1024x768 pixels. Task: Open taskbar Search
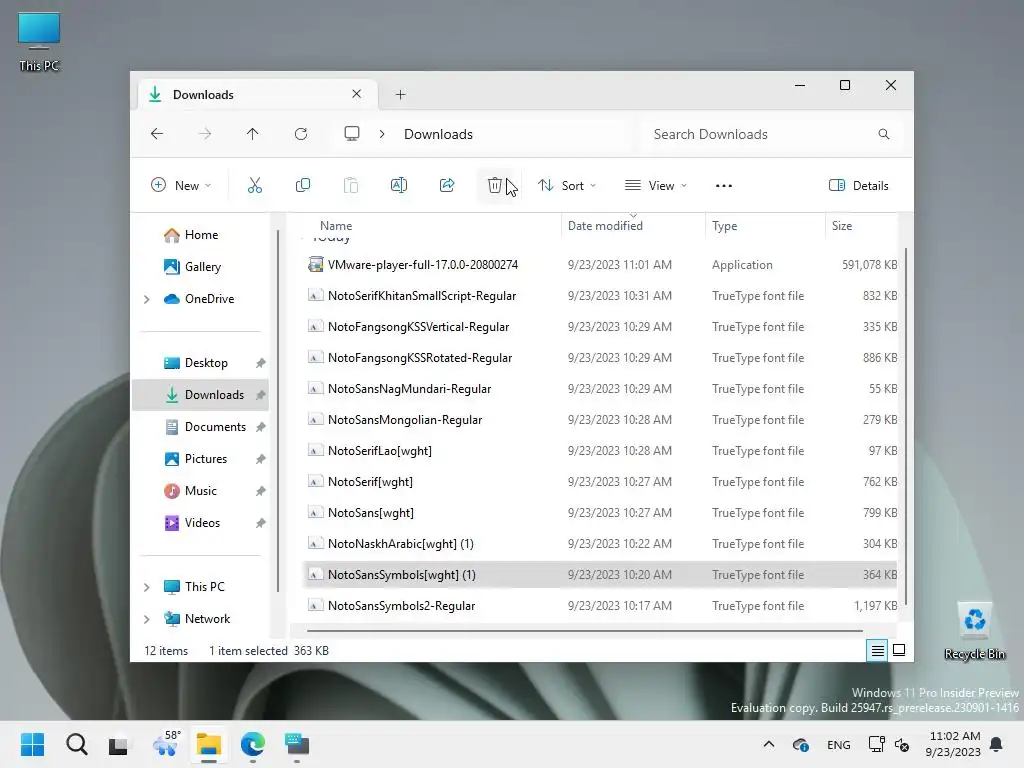(x=76, y=744)
